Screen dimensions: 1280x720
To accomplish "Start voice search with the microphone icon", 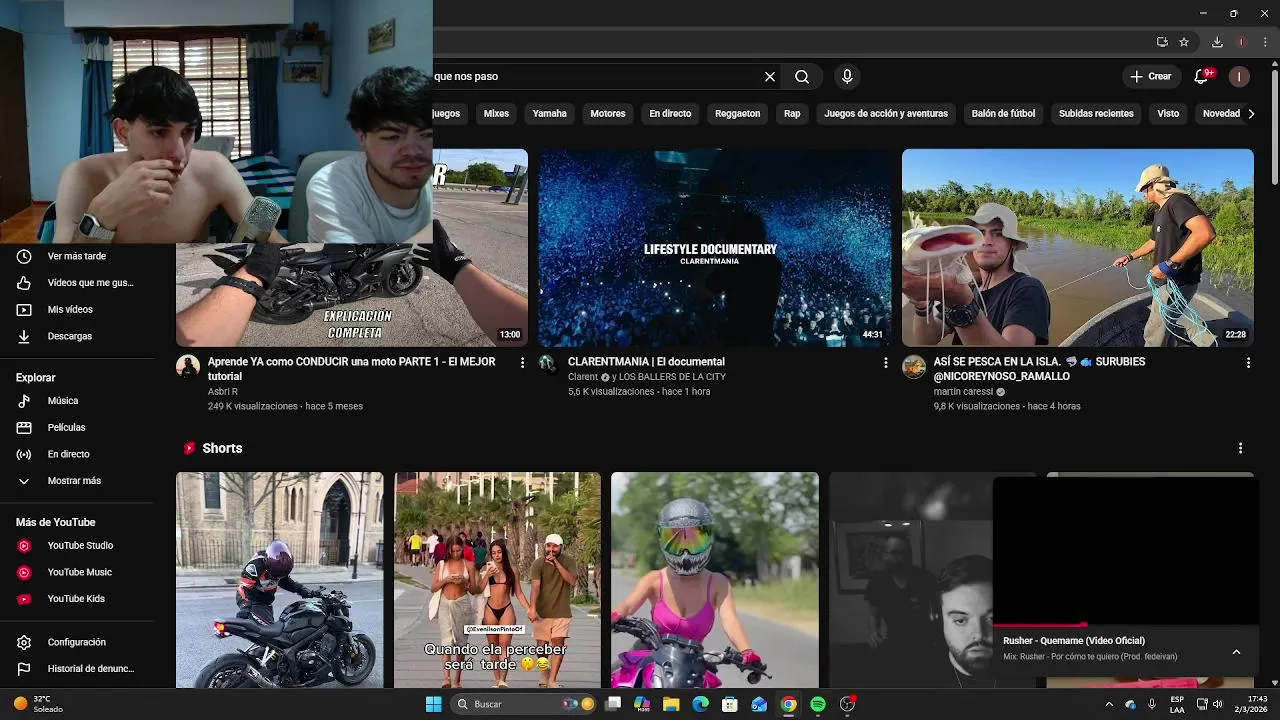I will (x=847, y=77).
